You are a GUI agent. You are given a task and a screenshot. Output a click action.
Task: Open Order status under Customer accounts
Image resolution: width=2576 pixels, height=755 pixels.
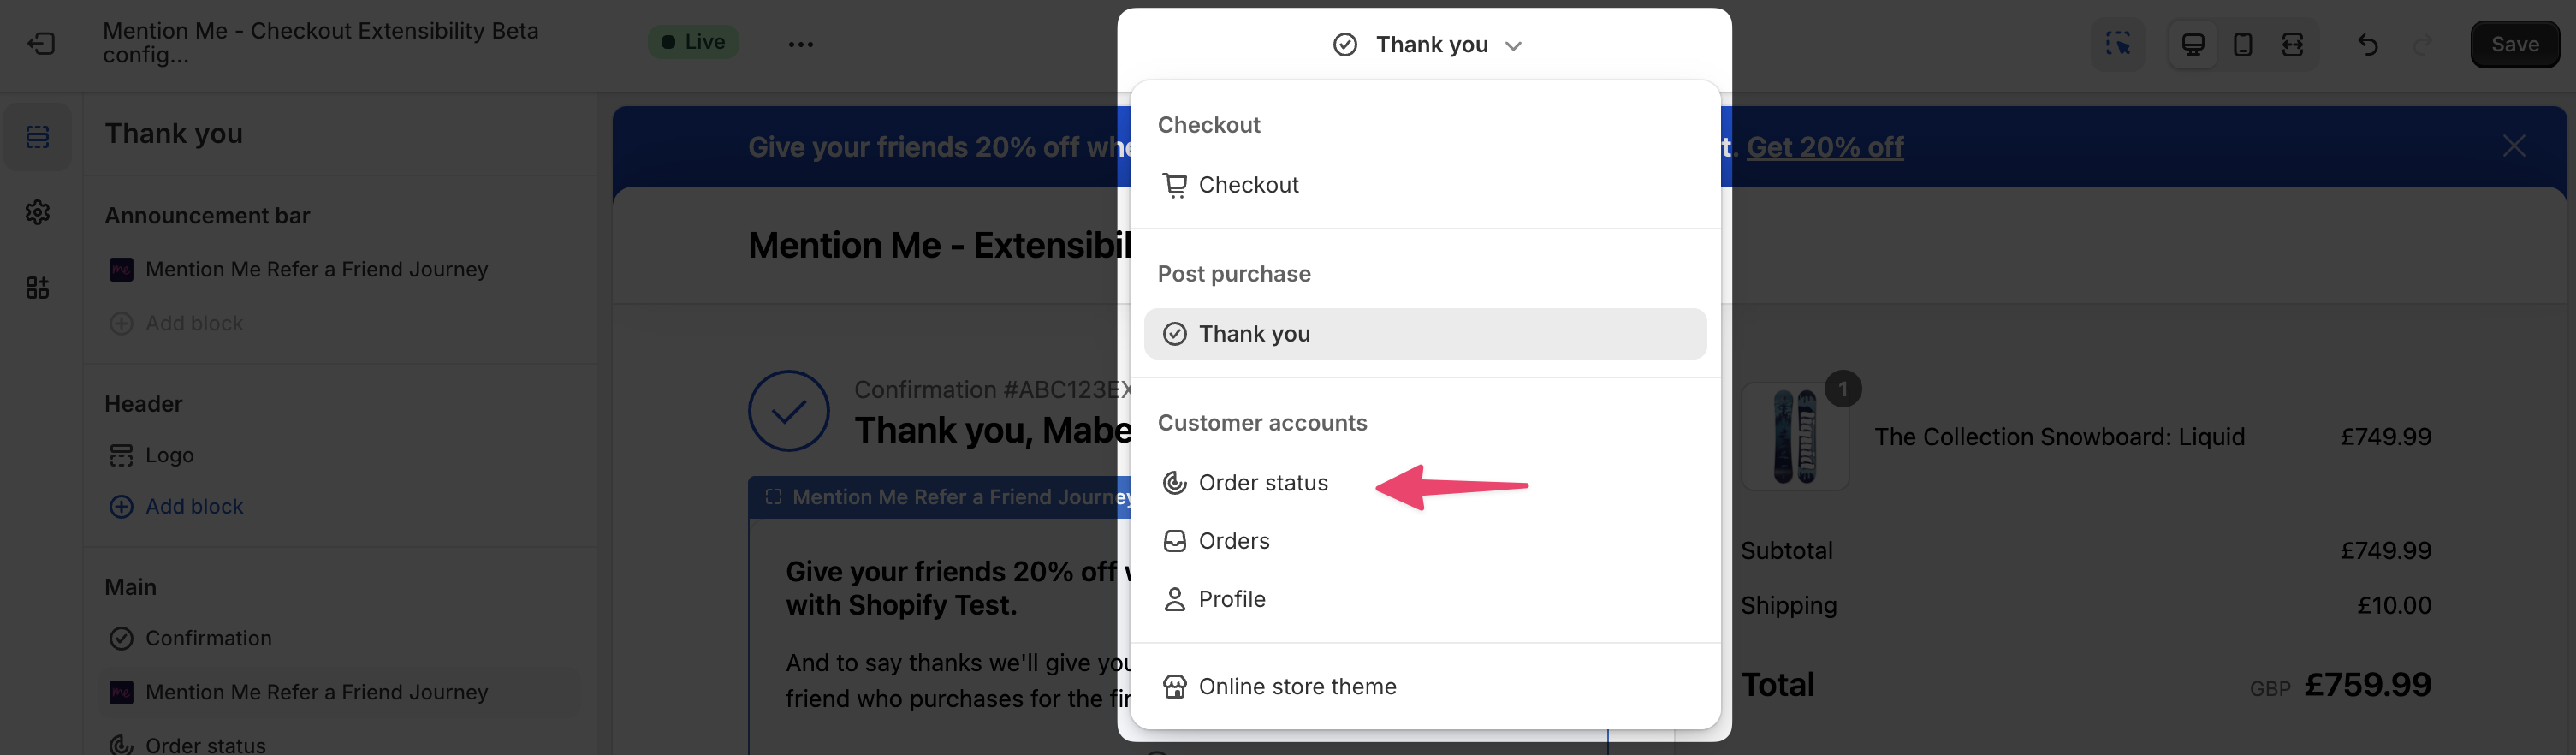point(1263,482)
